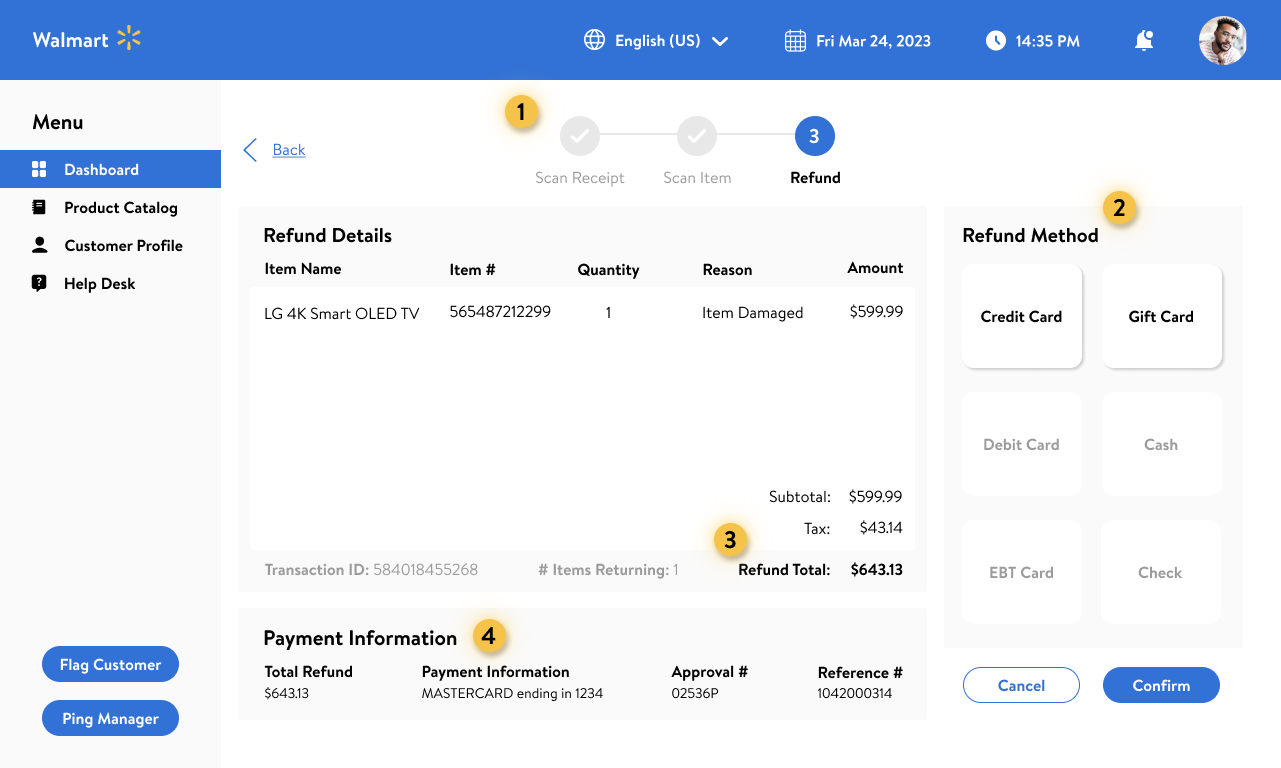
Task: Click the globe language icon
Action: [x=594, y=40]
